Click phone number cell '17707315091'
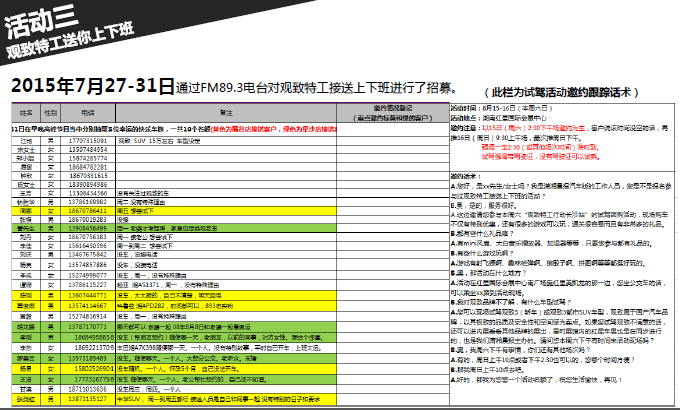680x410 pixels. [88, 141]
